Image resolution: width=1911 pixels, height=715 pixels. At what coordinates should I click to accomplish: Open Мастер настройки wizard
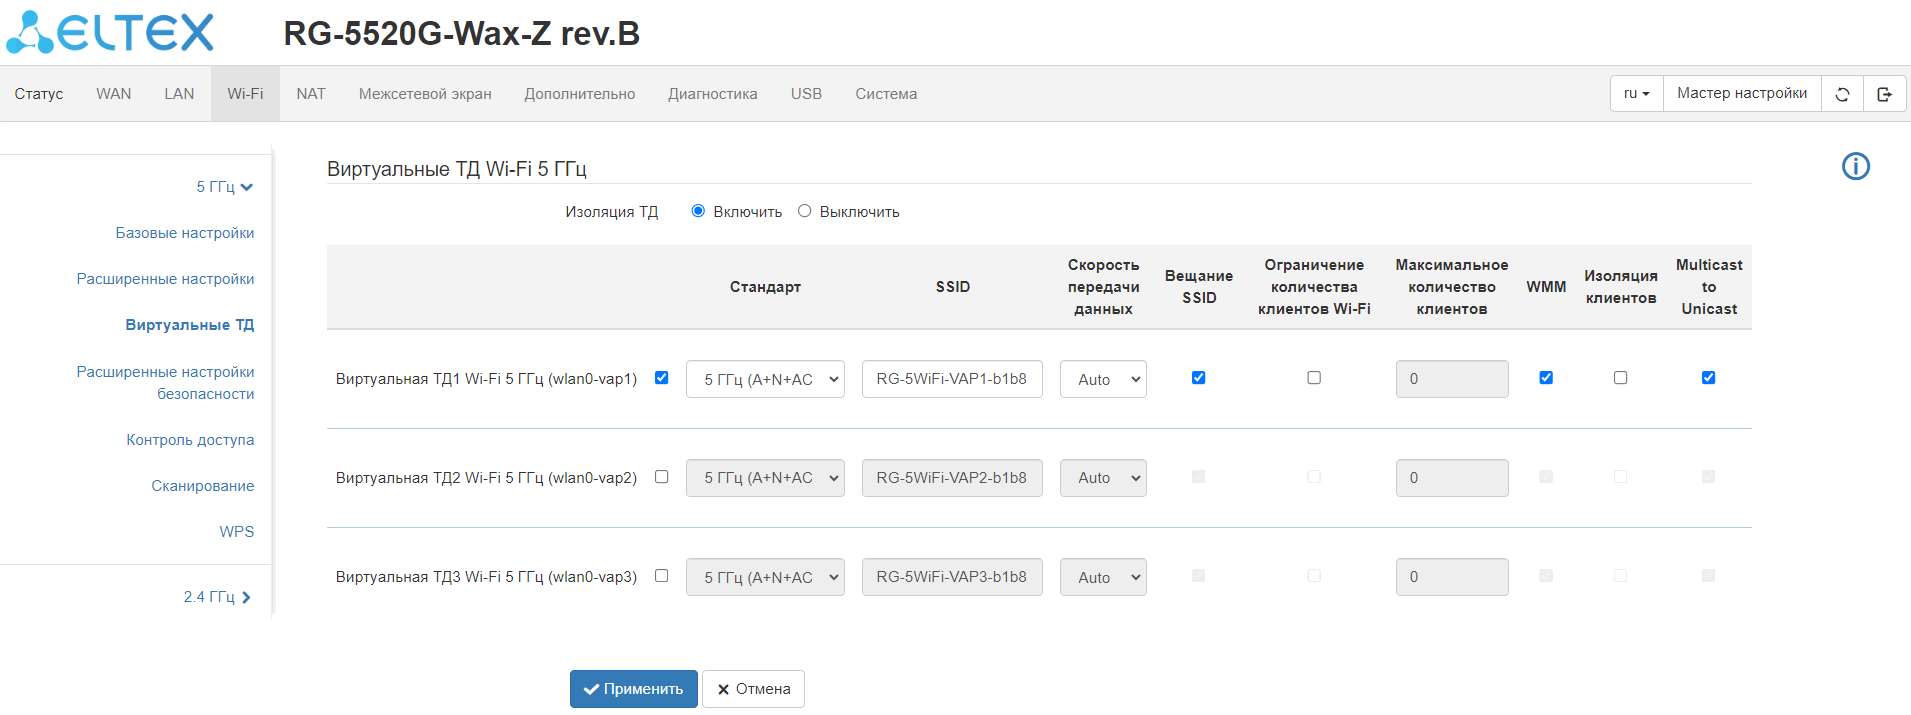coord(1741,94)
